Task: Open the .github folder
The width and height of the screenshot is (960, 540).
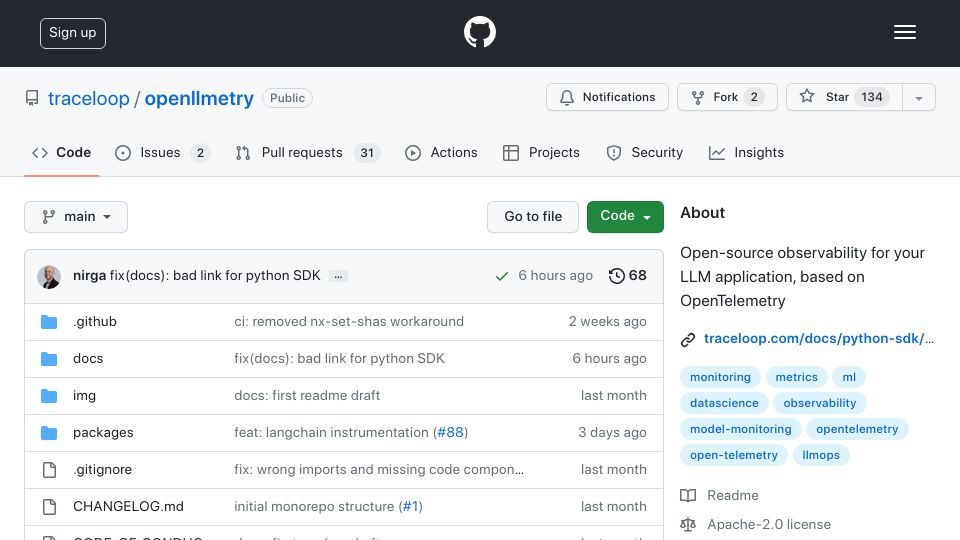Action: click(x=95, y=321)
